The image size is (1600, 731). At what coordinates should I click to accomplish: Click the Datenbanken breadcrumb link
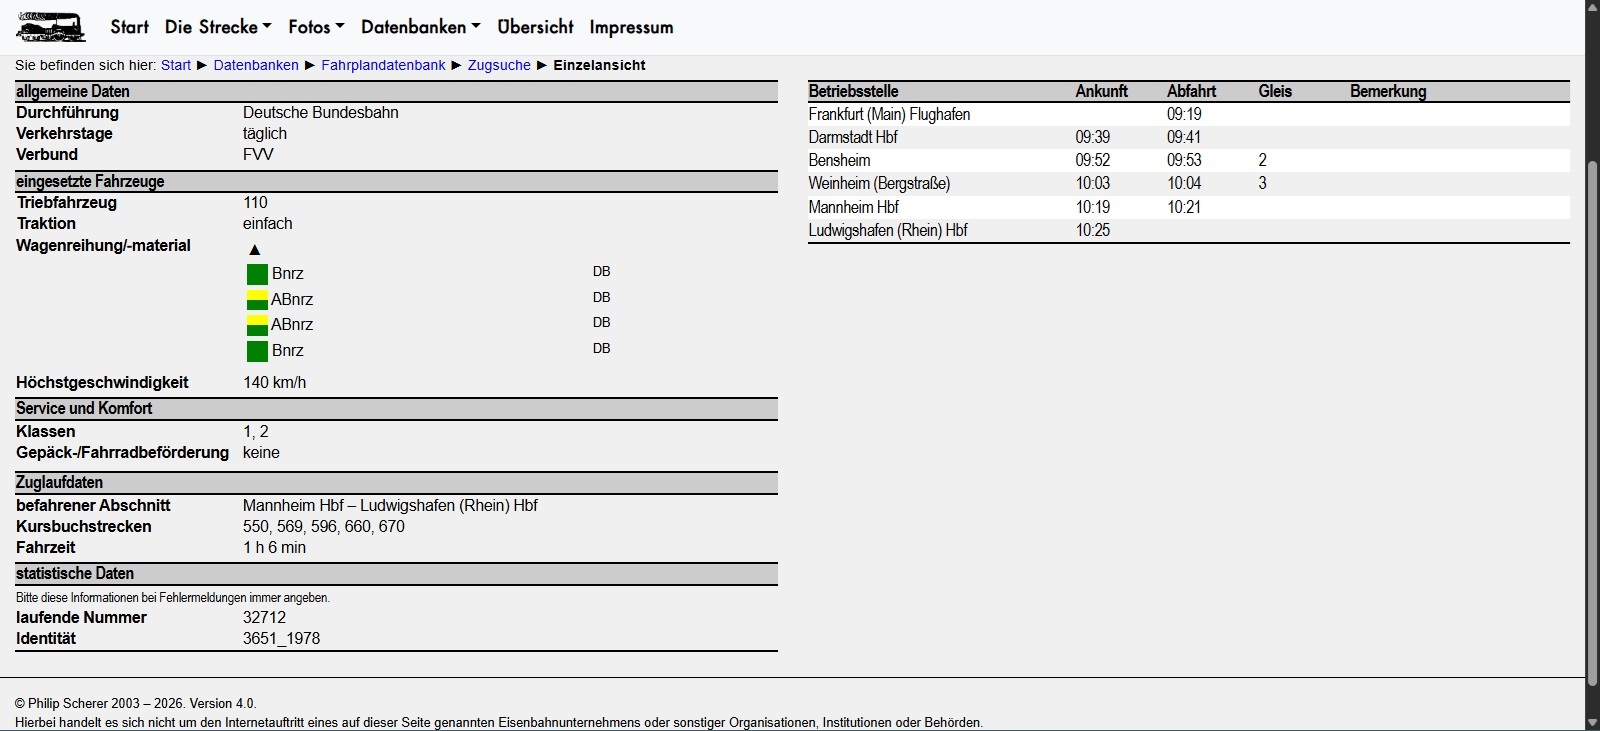click(x=256, y=65)
